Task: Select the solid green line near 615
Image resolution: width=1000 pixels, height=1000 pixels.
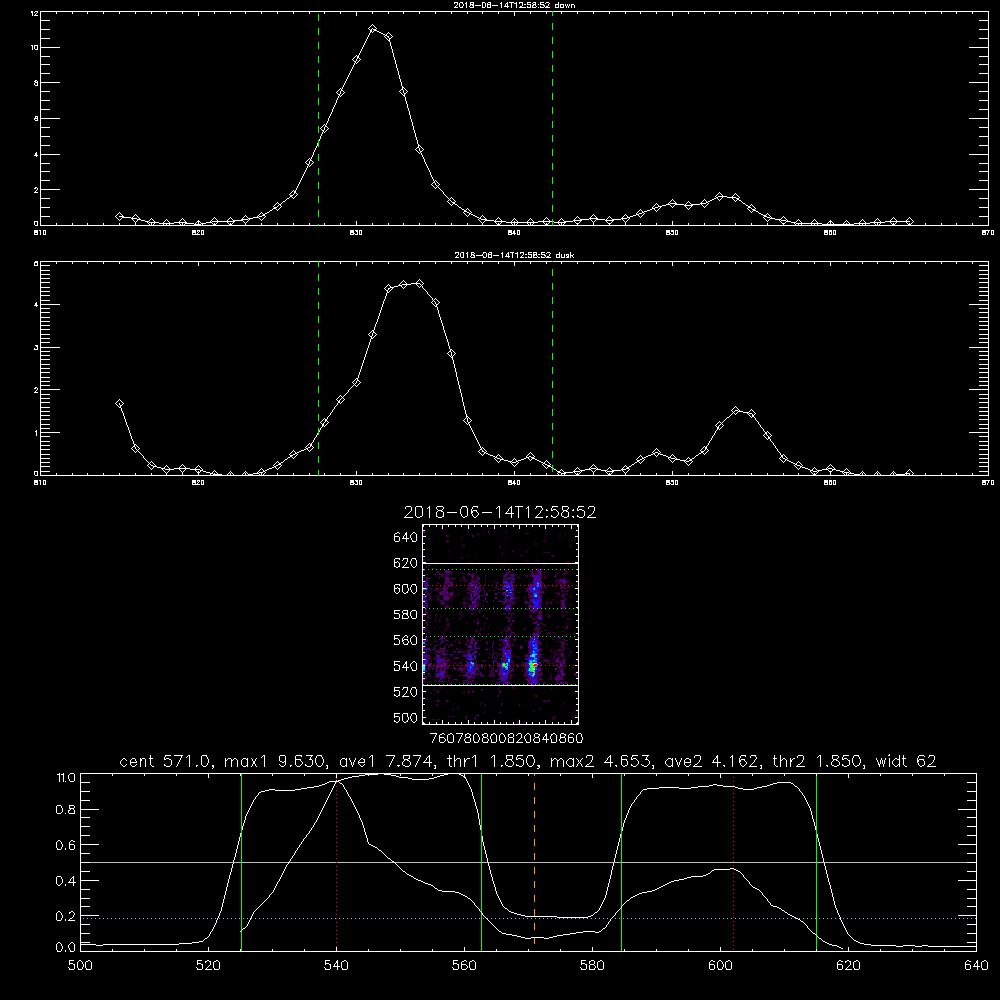Action: 816,862
